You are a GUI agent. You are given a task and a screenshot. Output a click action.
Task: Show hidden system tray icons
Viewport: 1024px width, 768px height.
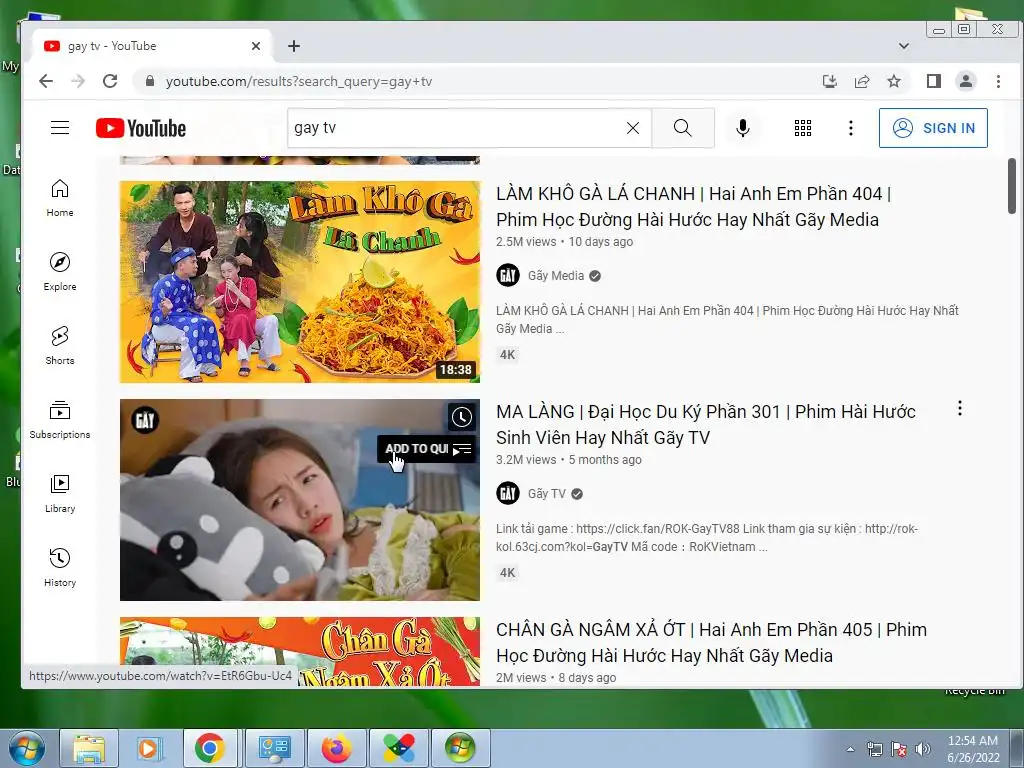coord(850,749)
